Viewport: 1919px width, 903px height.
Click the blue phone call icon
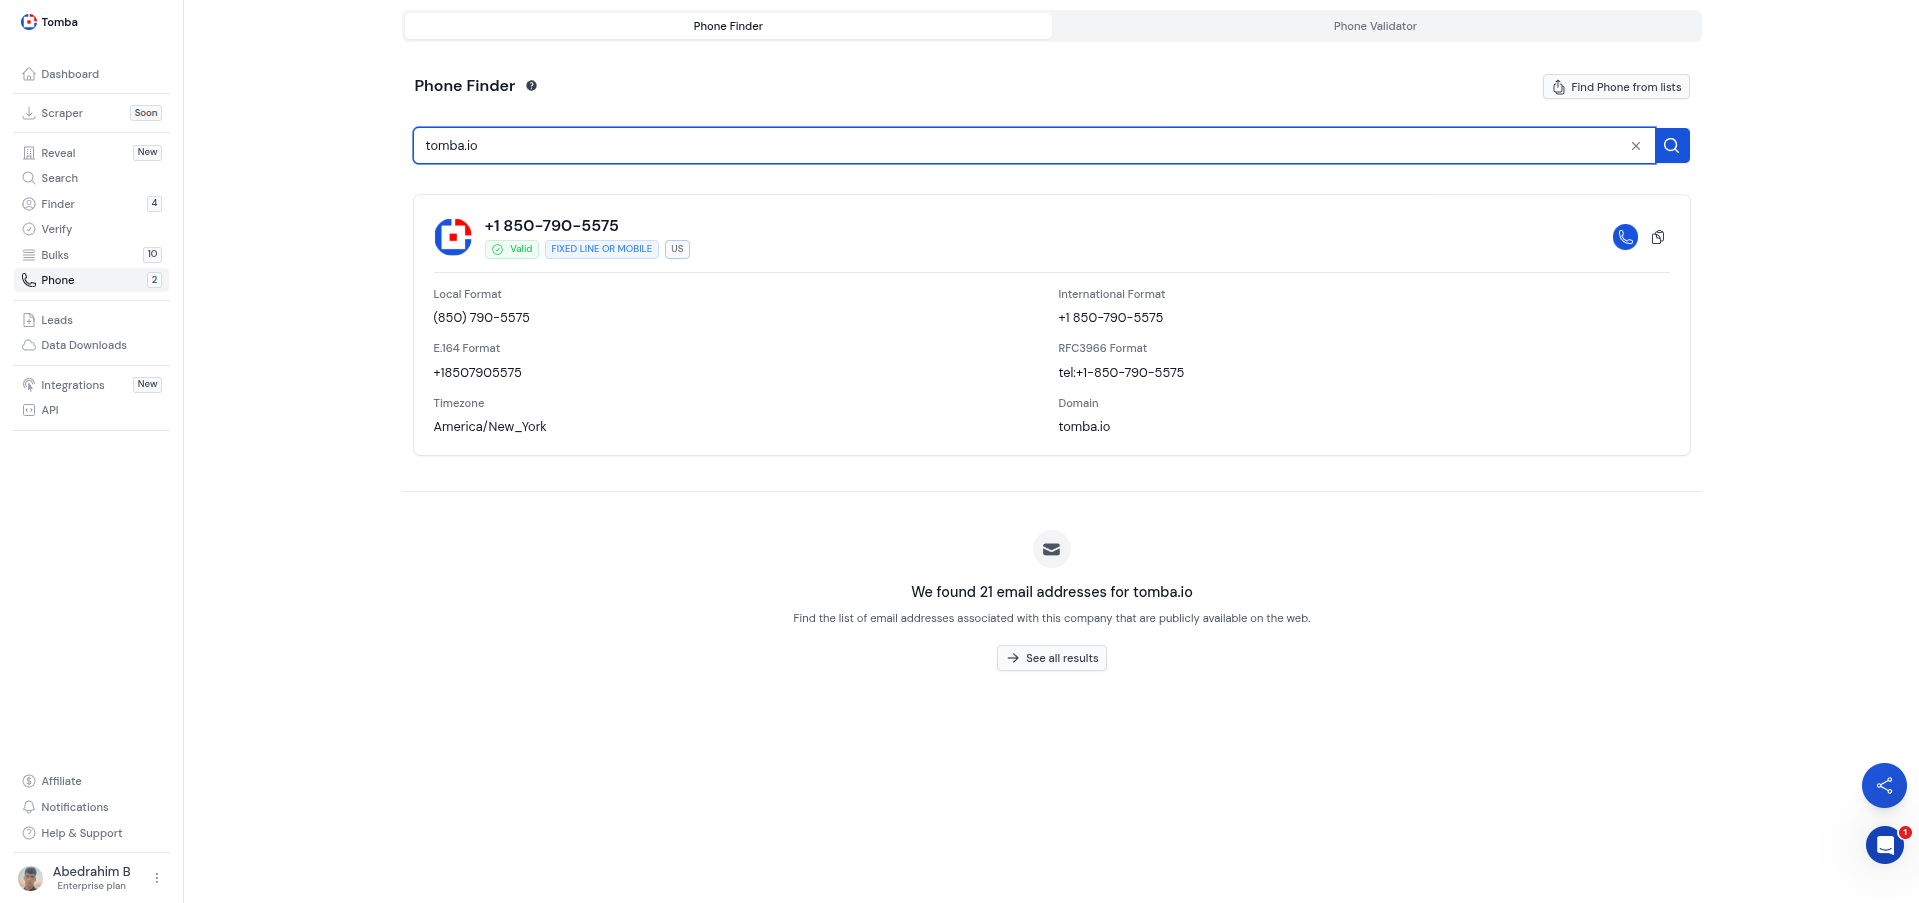click(x=1625, y=237)
